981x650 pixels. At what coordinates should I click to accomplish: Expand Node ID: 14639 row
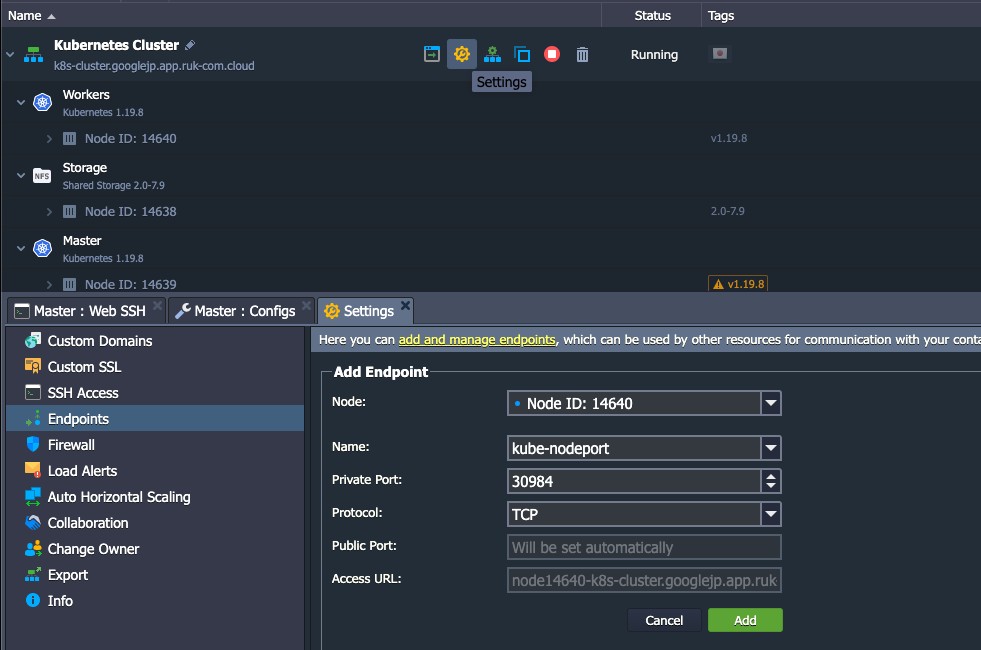click(x=49, y=285)
